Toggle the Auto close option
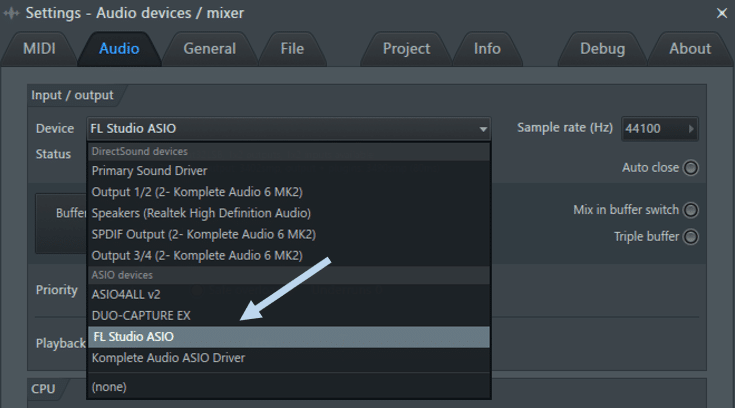 [690, 168]
